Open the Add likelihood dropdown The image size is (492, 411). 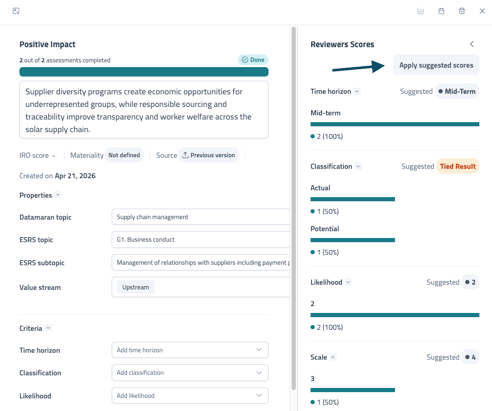190,396
